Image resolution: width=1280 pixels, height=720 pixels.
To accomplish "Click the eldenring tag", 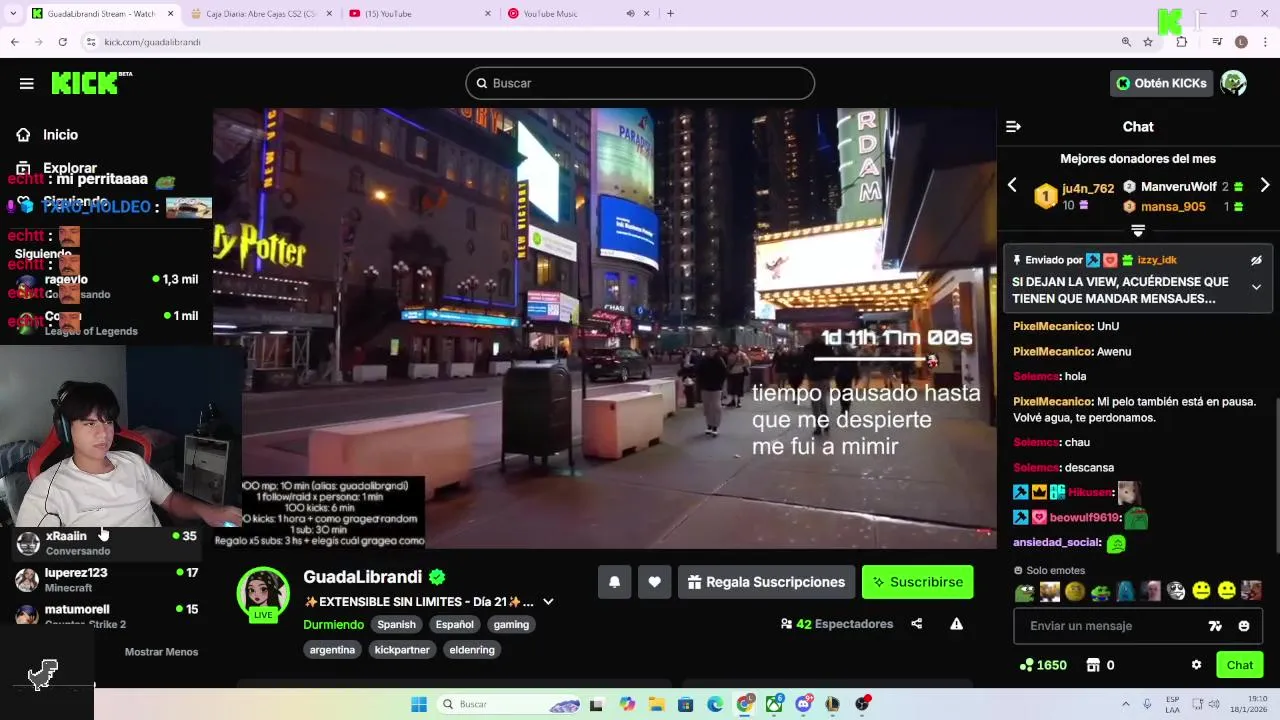I will (472, 650).
